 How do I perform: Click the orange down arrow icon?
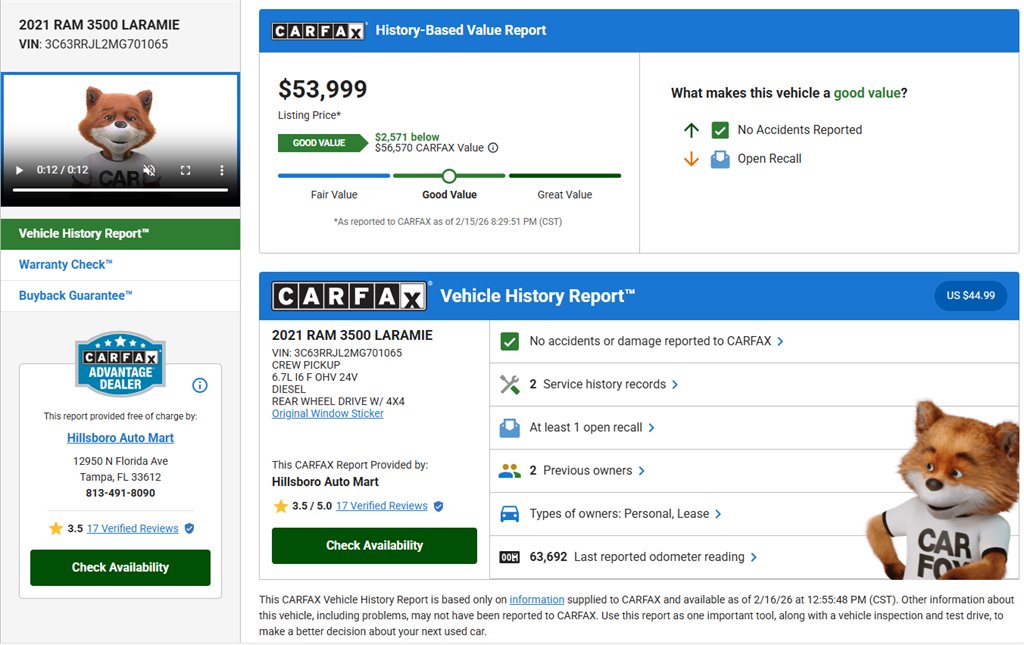[x=691, y=159]
